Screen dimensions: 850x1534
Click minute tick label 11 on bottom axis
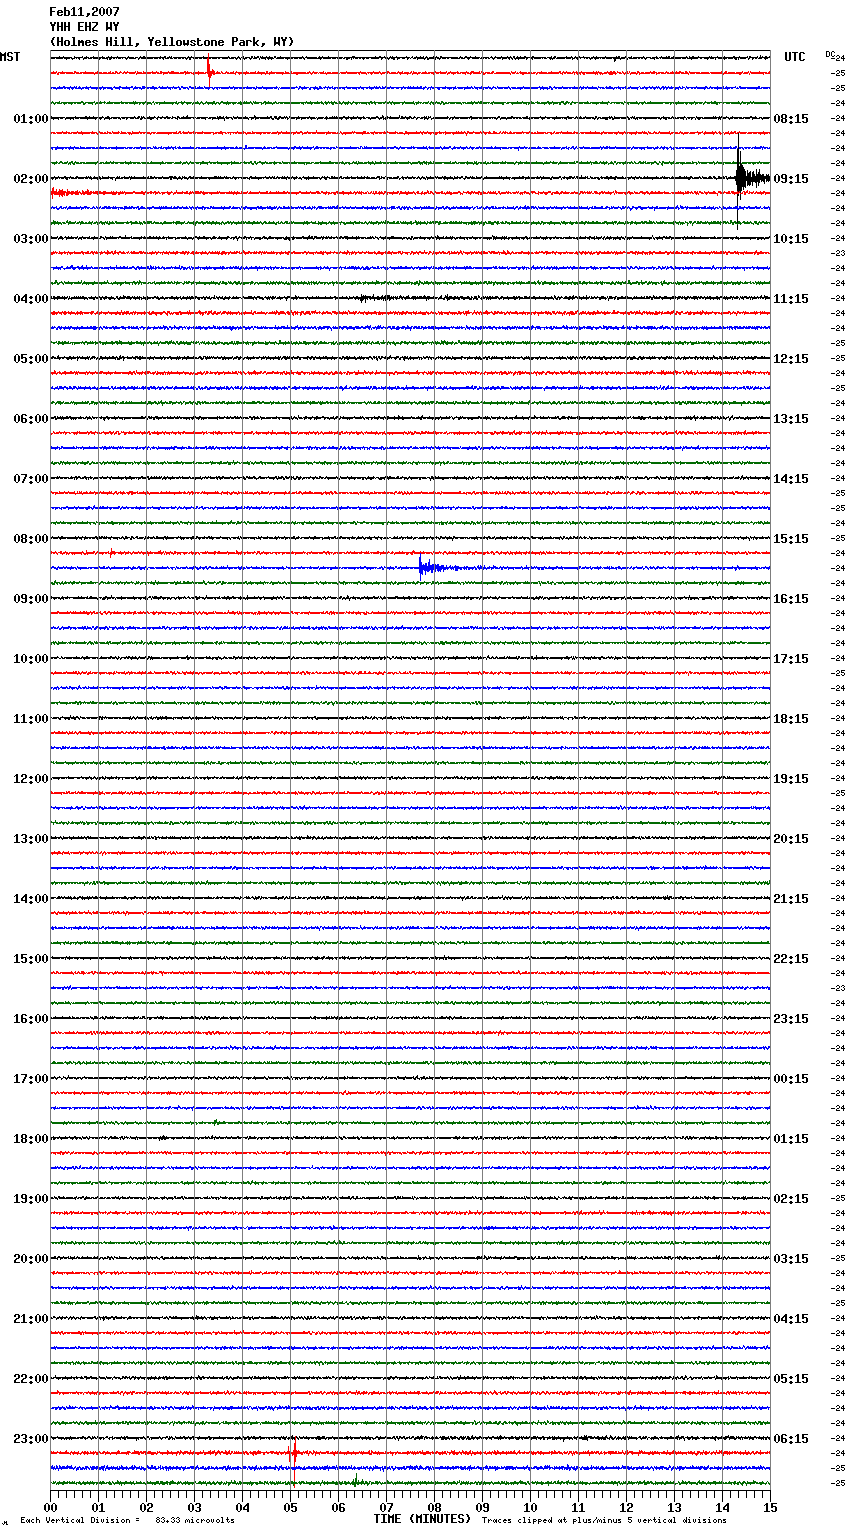[578, 1507]
